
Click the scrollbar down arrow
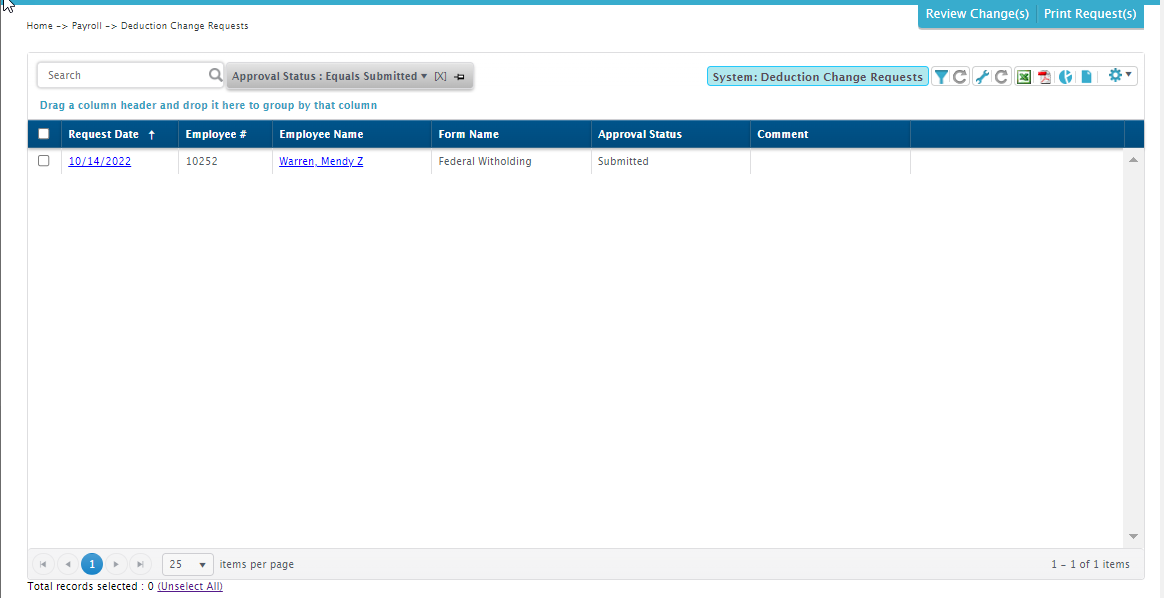[1134, 536]
